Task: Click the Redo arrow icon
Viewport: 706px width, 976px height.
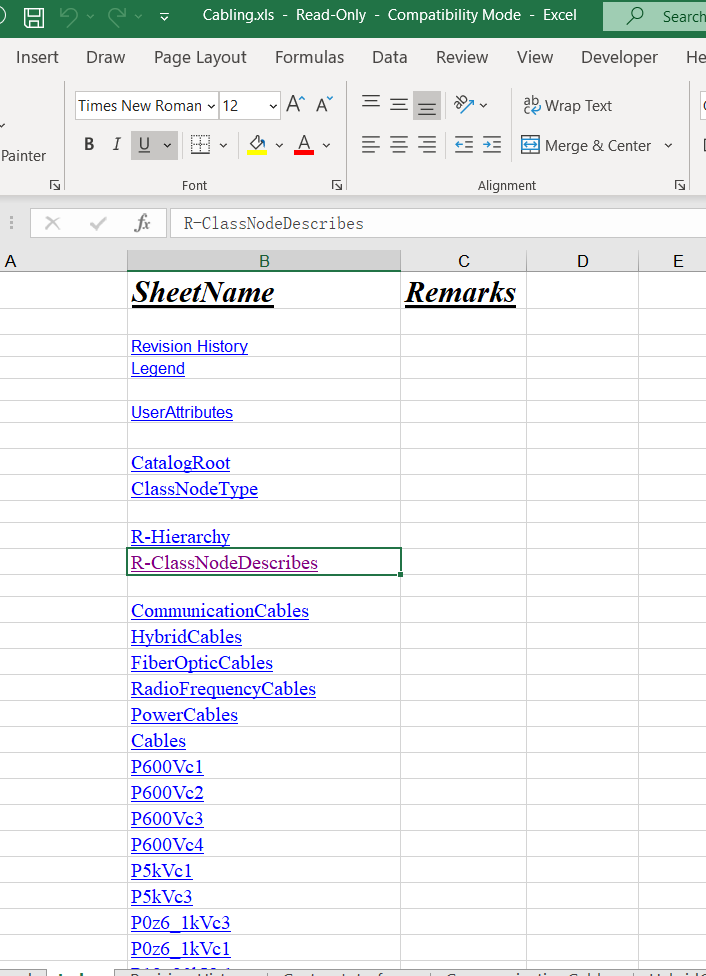Action: click(x=117, y=17)
